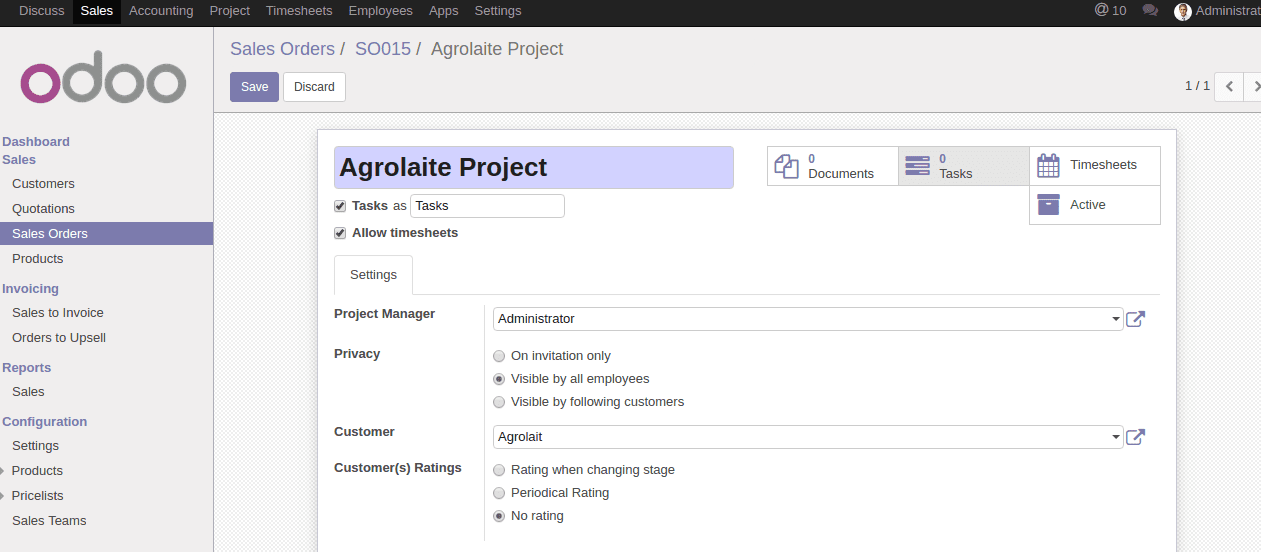Open the Project Manager dropdown arrow
The width and height of the screenshot is (1261, 552).
(x=1115, y=319)
